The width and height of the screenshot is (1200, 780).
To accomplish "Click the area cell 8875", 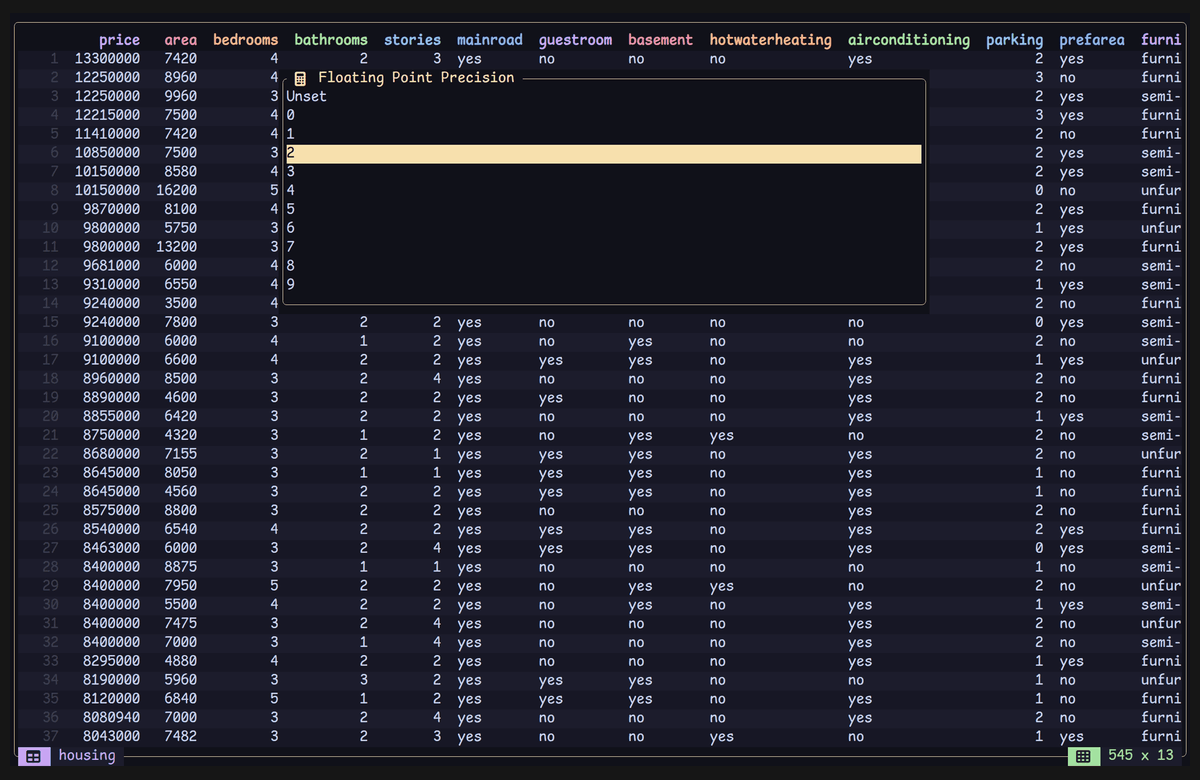I will [x=181, y=567].
